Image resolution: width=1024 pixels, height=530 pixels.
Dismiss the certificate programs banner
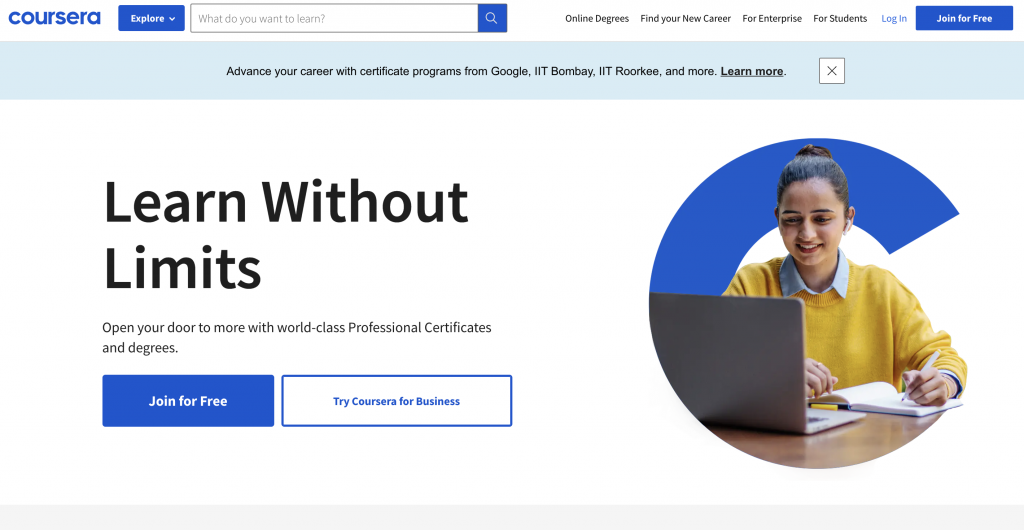(832, 71)
